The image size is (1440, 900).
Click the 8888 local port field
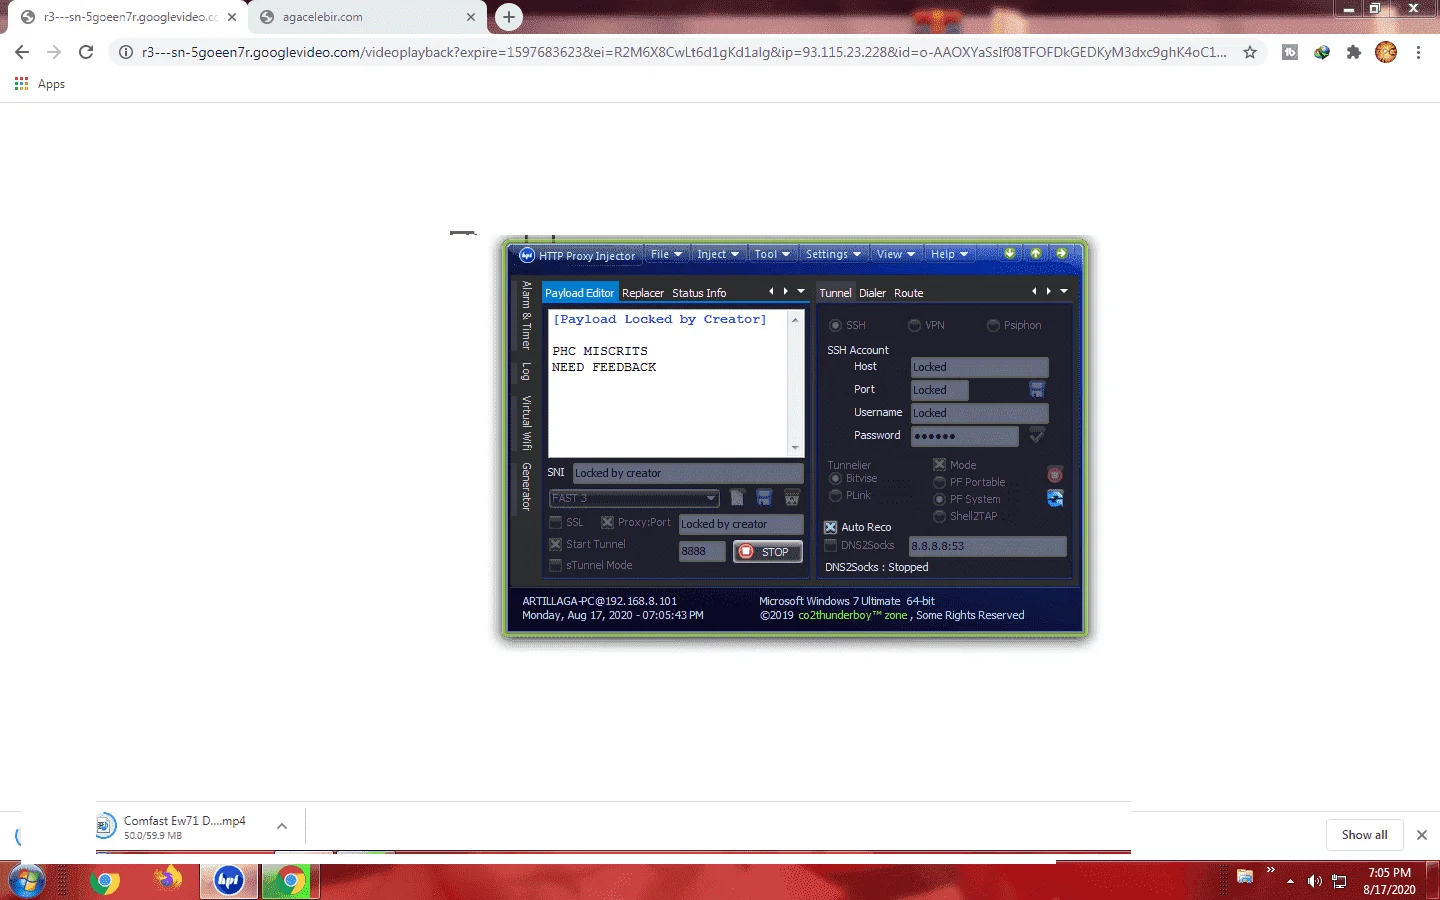pos(702,551)
